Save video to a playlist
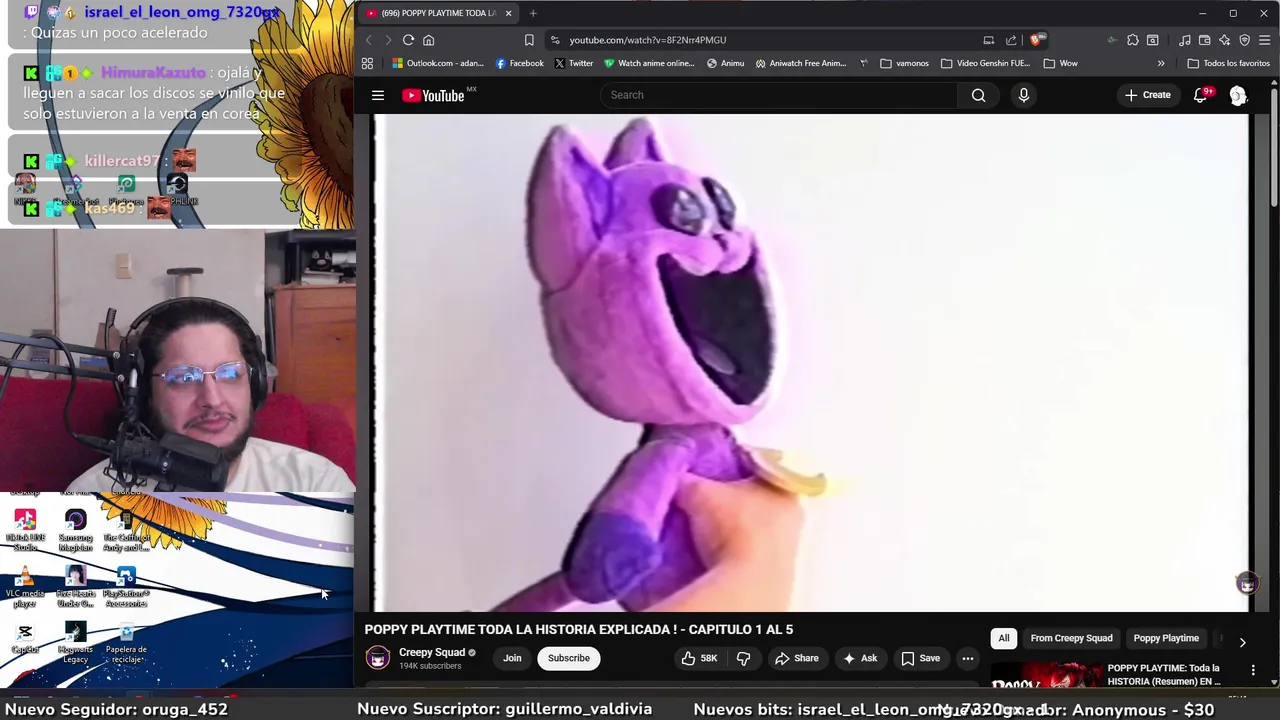Viewport: 1280px width, 720px height. (921, 658)
